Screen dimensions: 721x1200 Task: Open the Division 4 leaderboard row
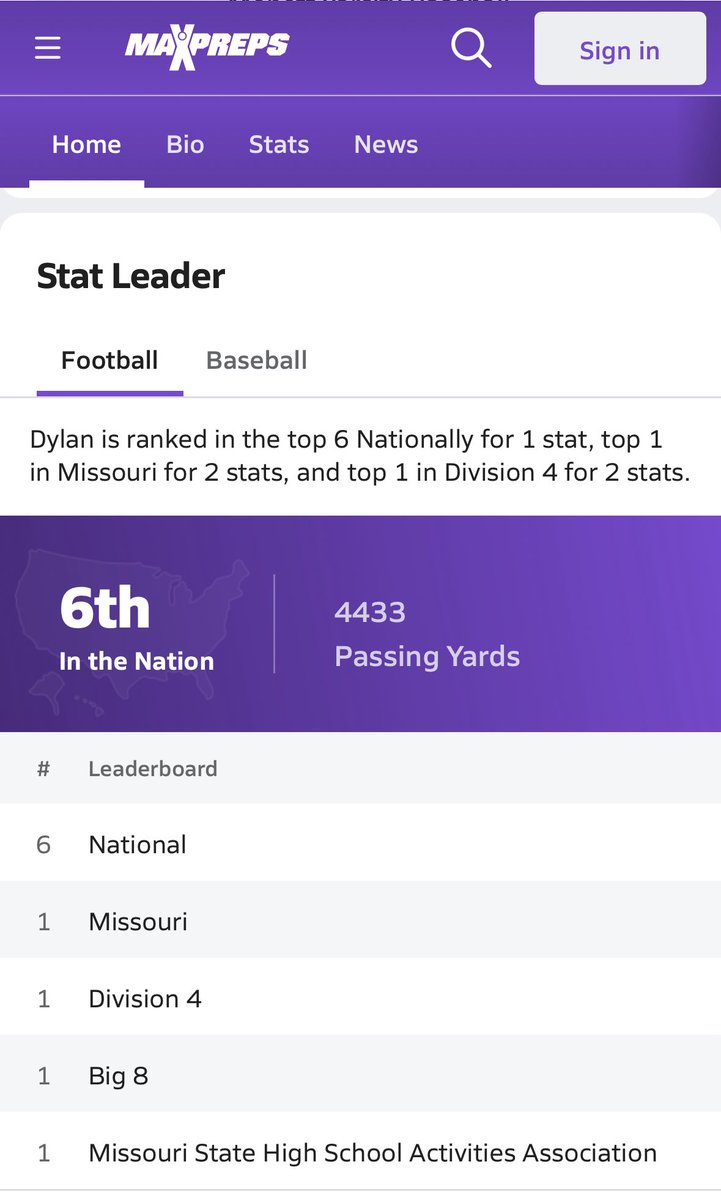point(360,998)
